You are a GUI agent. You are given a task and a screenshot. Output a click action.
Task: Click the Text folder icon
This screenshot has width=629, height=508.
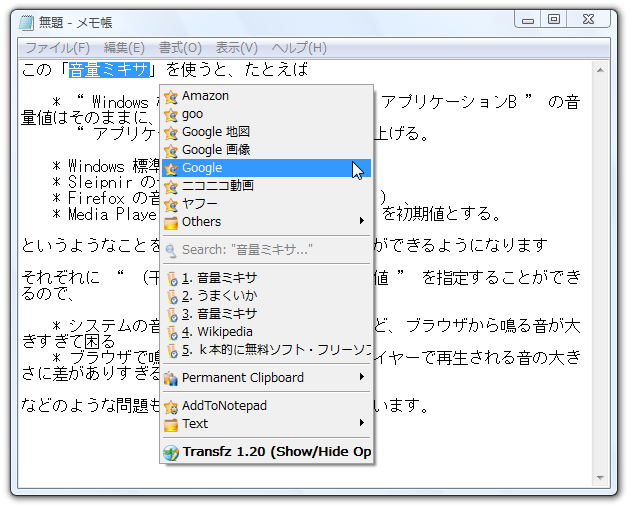click(x=171, y=424)
